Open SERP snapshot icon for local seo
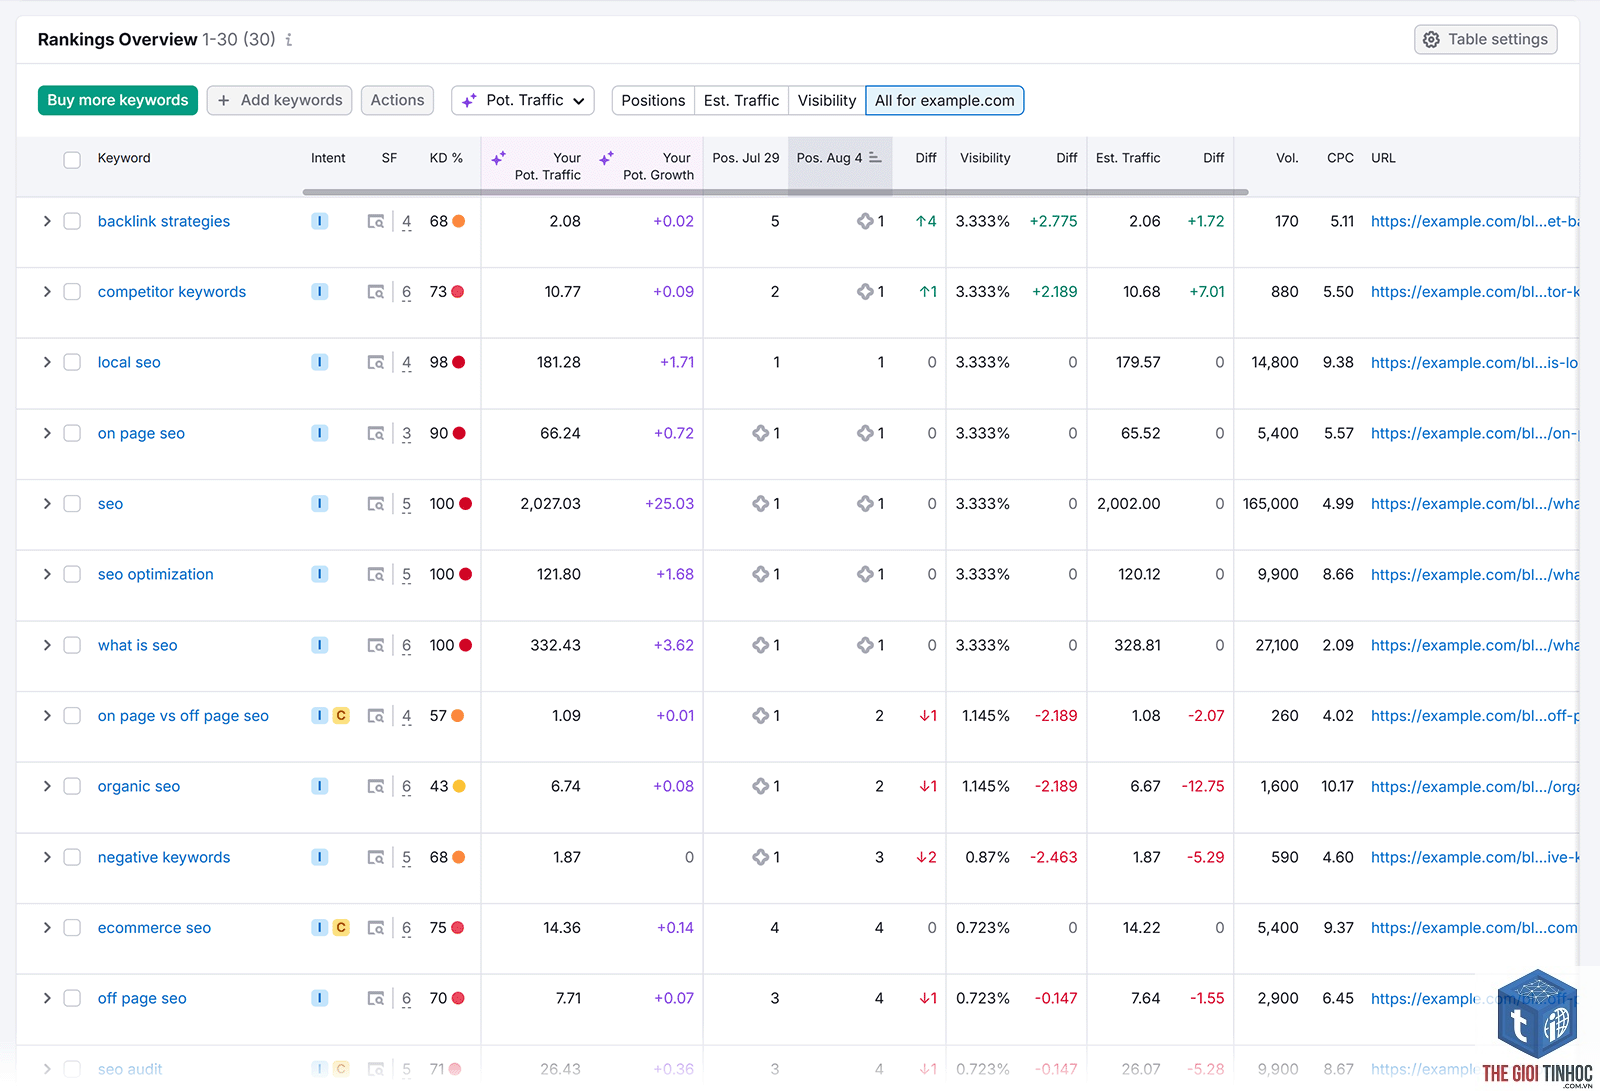The height and width of the screenshot is (1091, 1600). tap(376, 363)
